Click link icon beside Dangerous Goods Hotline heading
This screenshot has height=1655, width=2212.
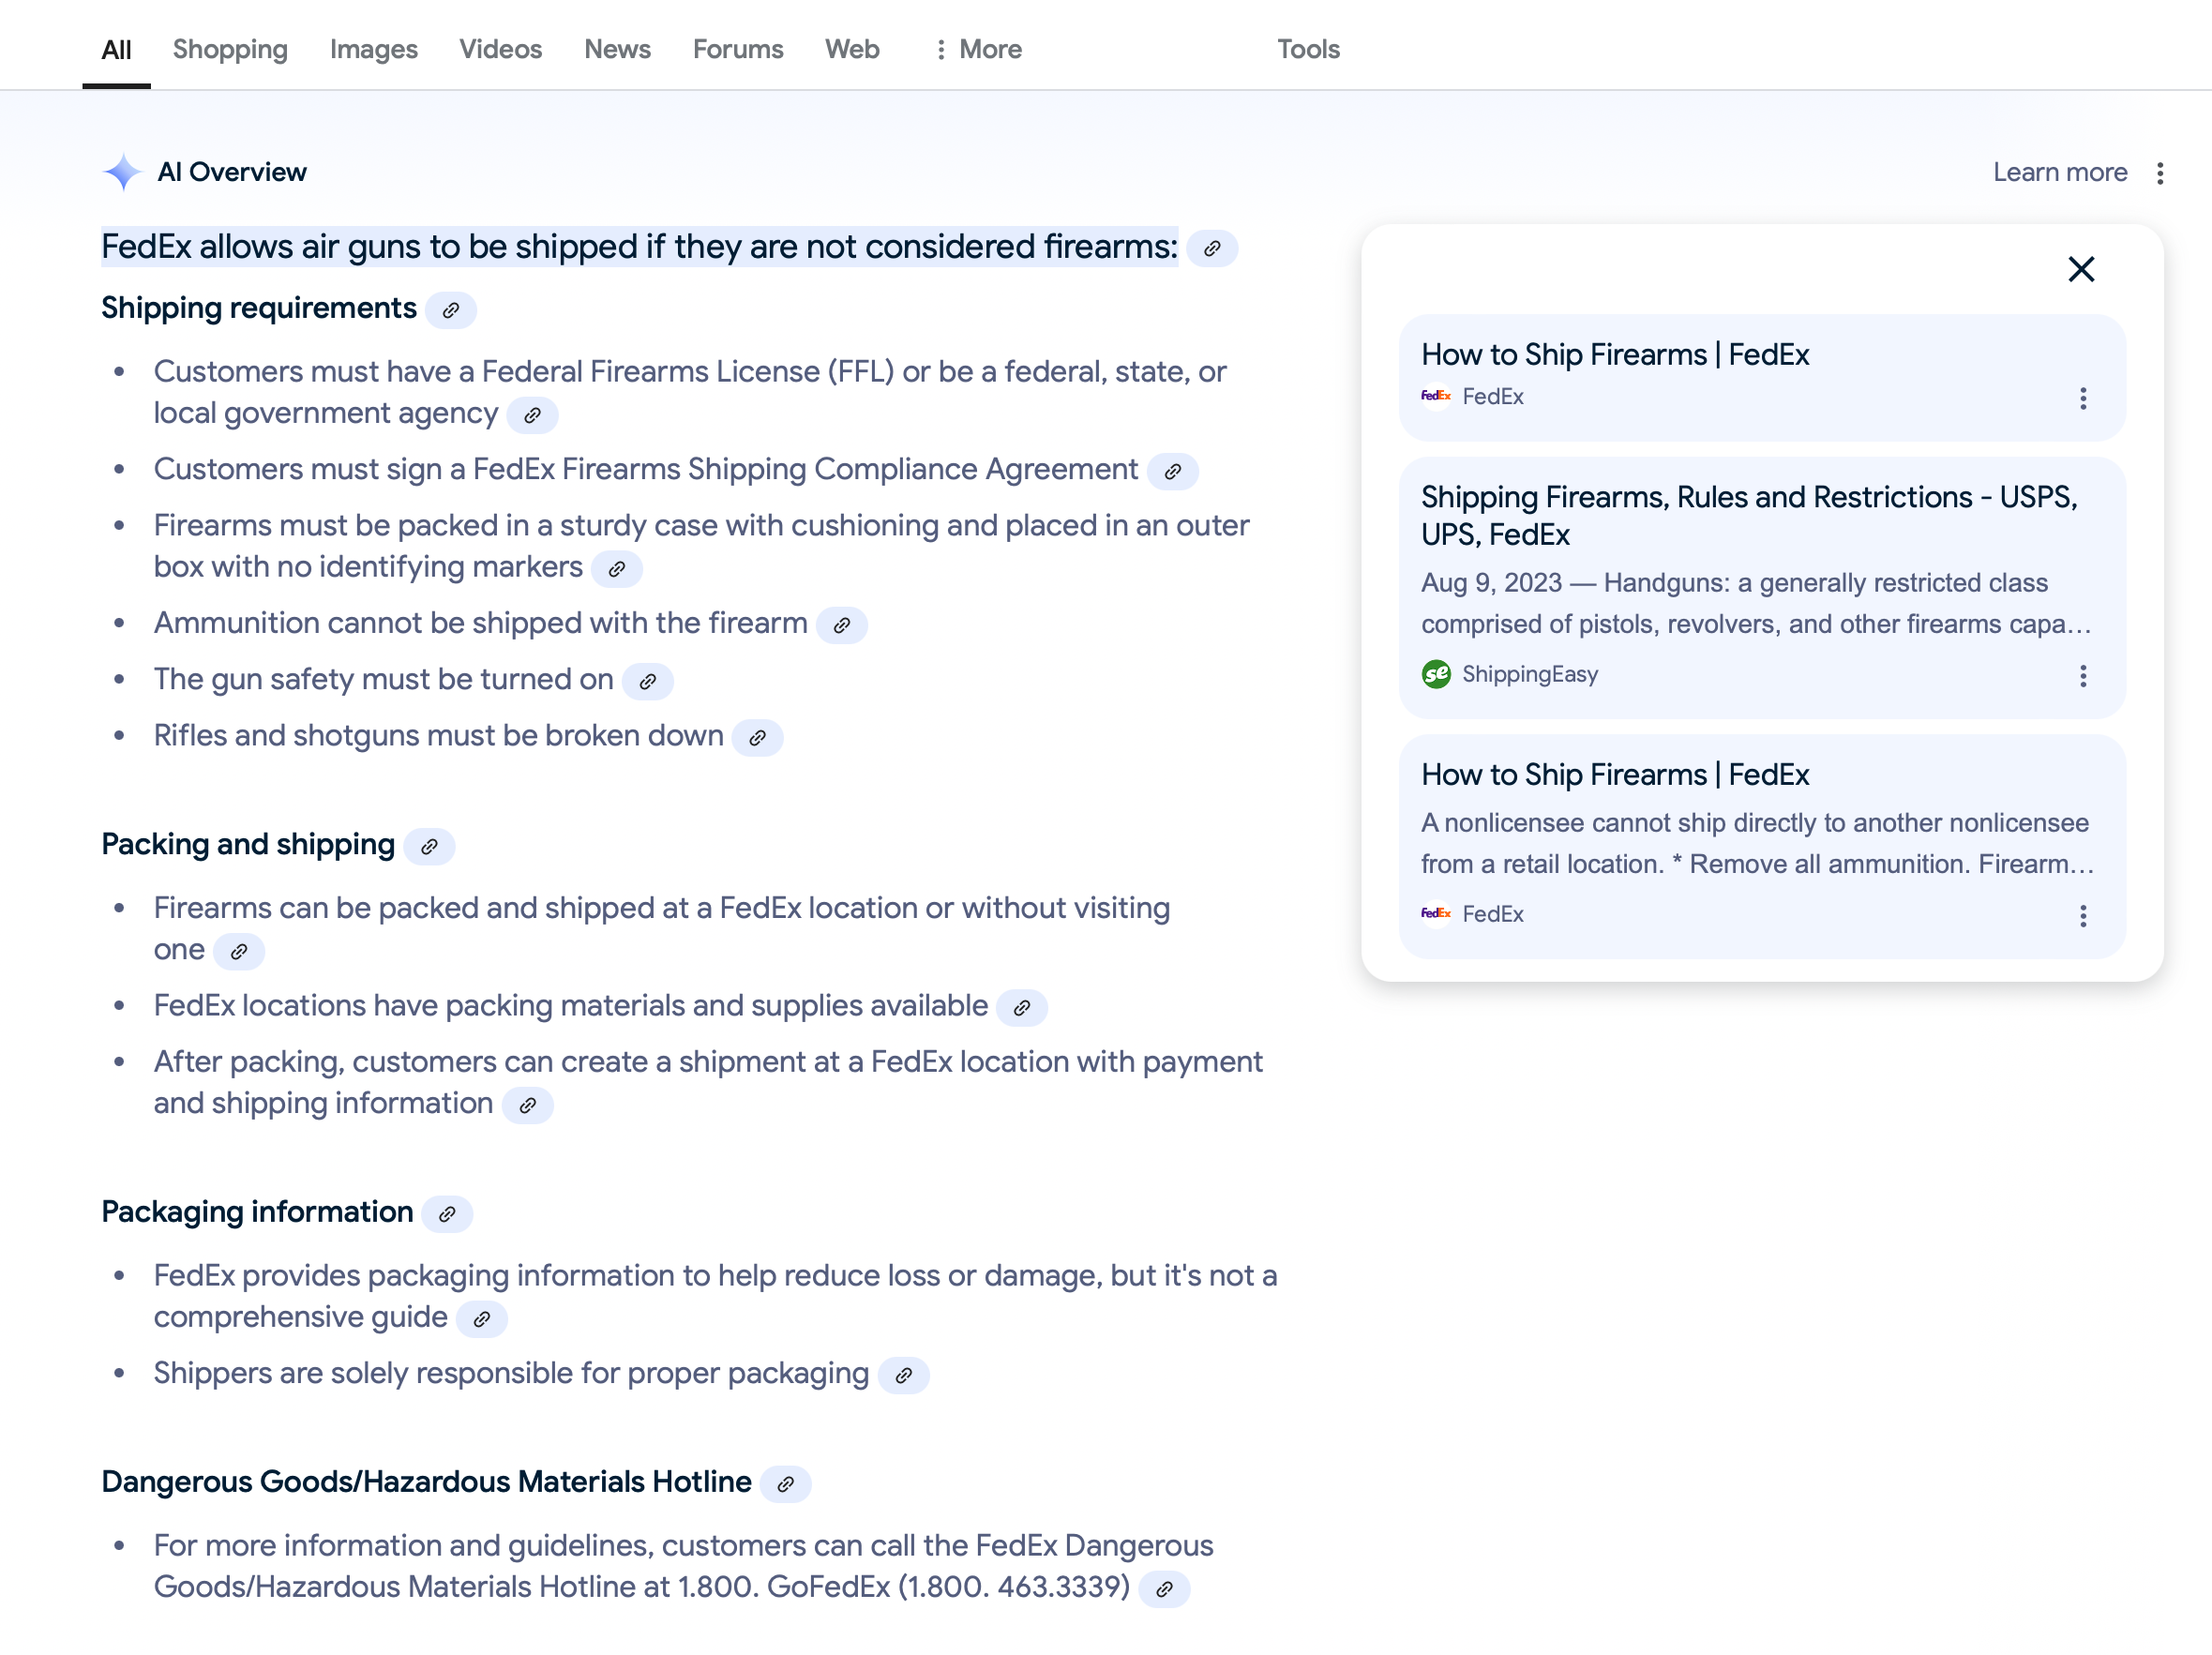[x=786, y=1484]
